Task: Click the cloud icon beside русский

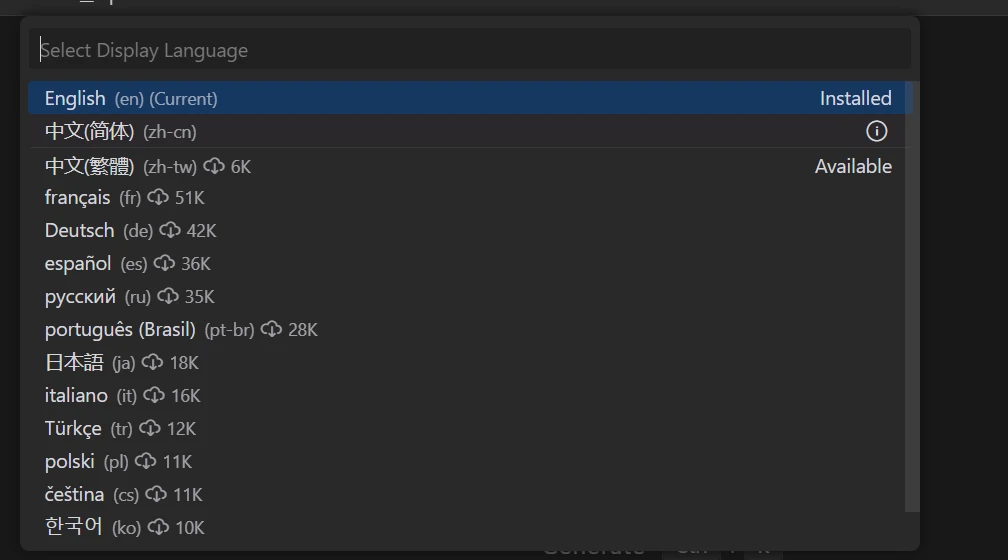Action: click(168, 296)
